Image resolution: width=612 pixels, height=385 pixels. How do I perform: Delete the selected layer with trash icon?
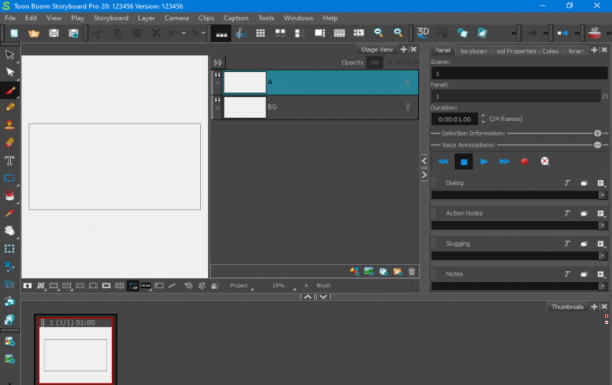pos(412,271)
